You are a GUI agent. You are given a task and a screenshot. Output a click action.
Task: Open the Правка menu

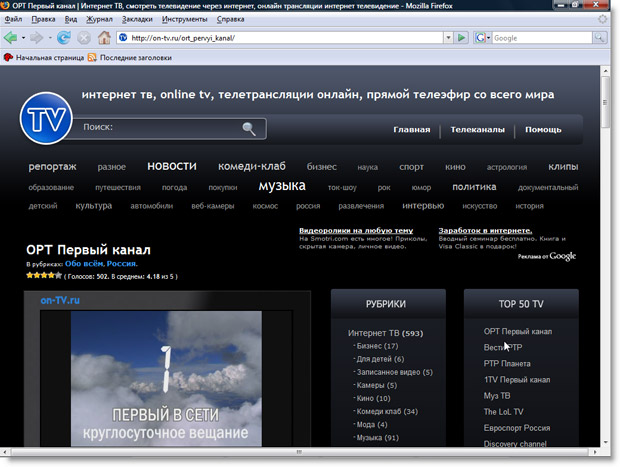coord(43,19)
